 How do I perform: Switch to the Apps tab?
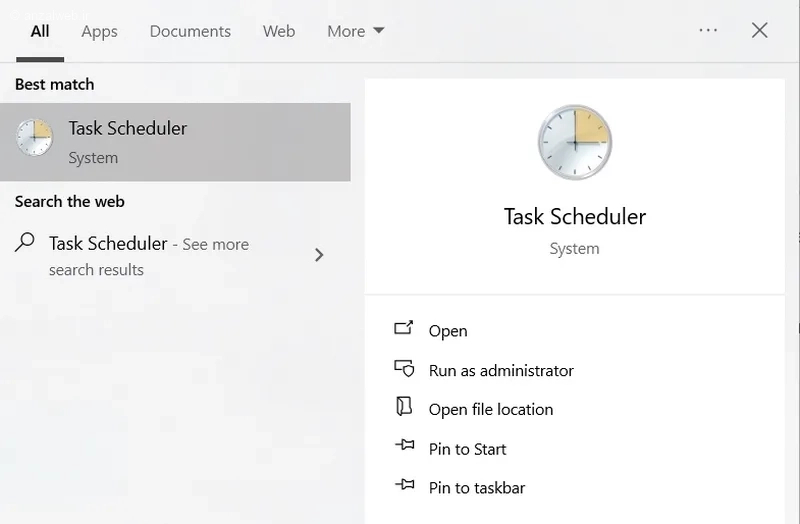[99, 31]
